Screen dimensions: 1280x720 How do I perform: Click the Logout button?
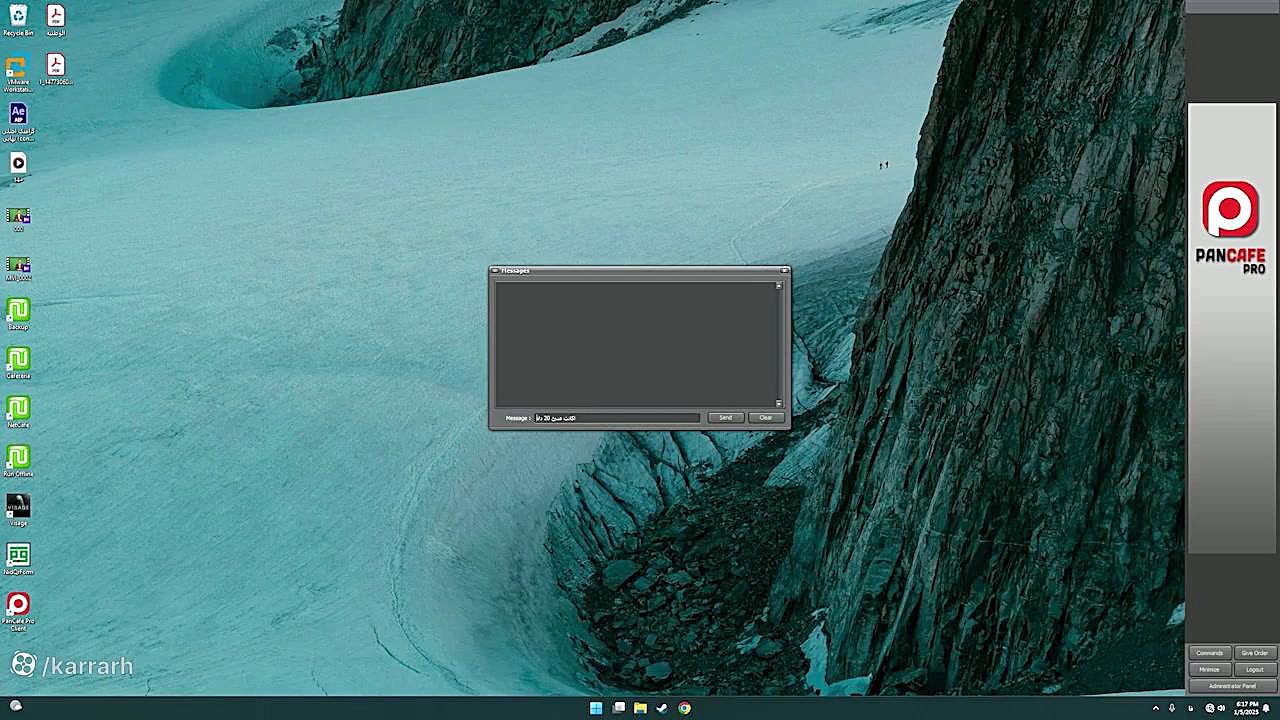[x=1255, y=669]
